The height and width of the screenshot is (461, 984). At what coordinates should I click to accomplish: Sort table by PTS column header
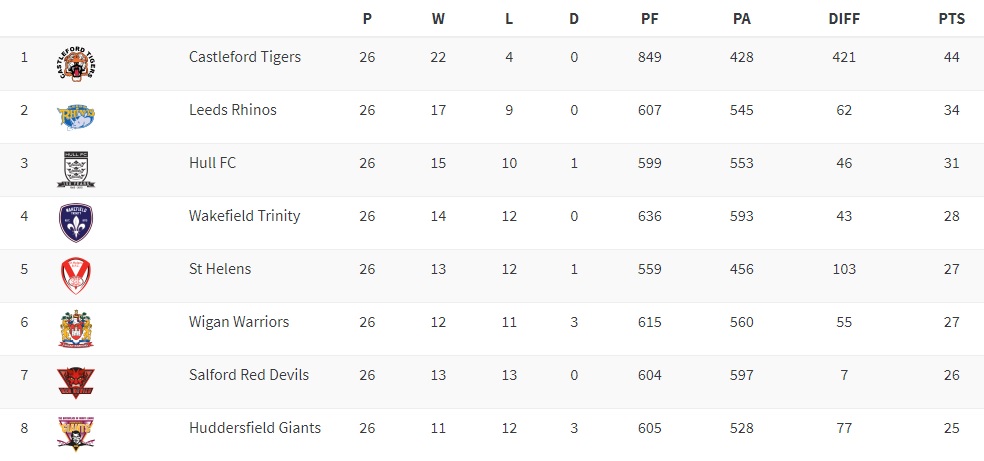(951, 19)
